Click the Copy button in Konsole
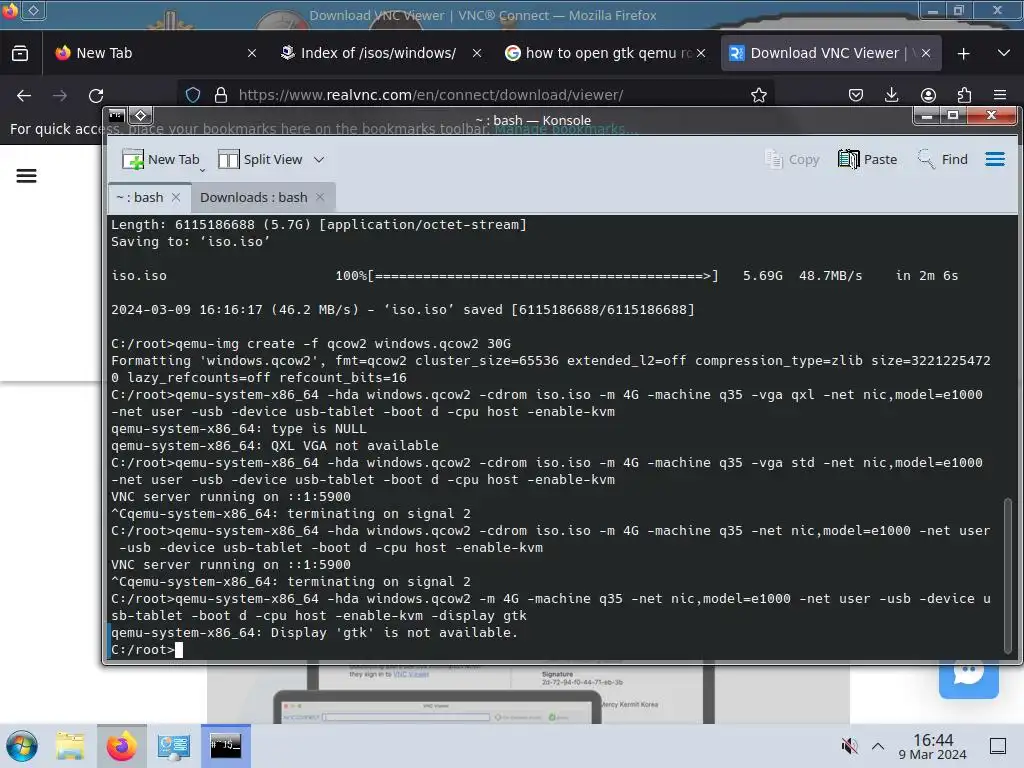1024x768 pixels. coord(792,159)
